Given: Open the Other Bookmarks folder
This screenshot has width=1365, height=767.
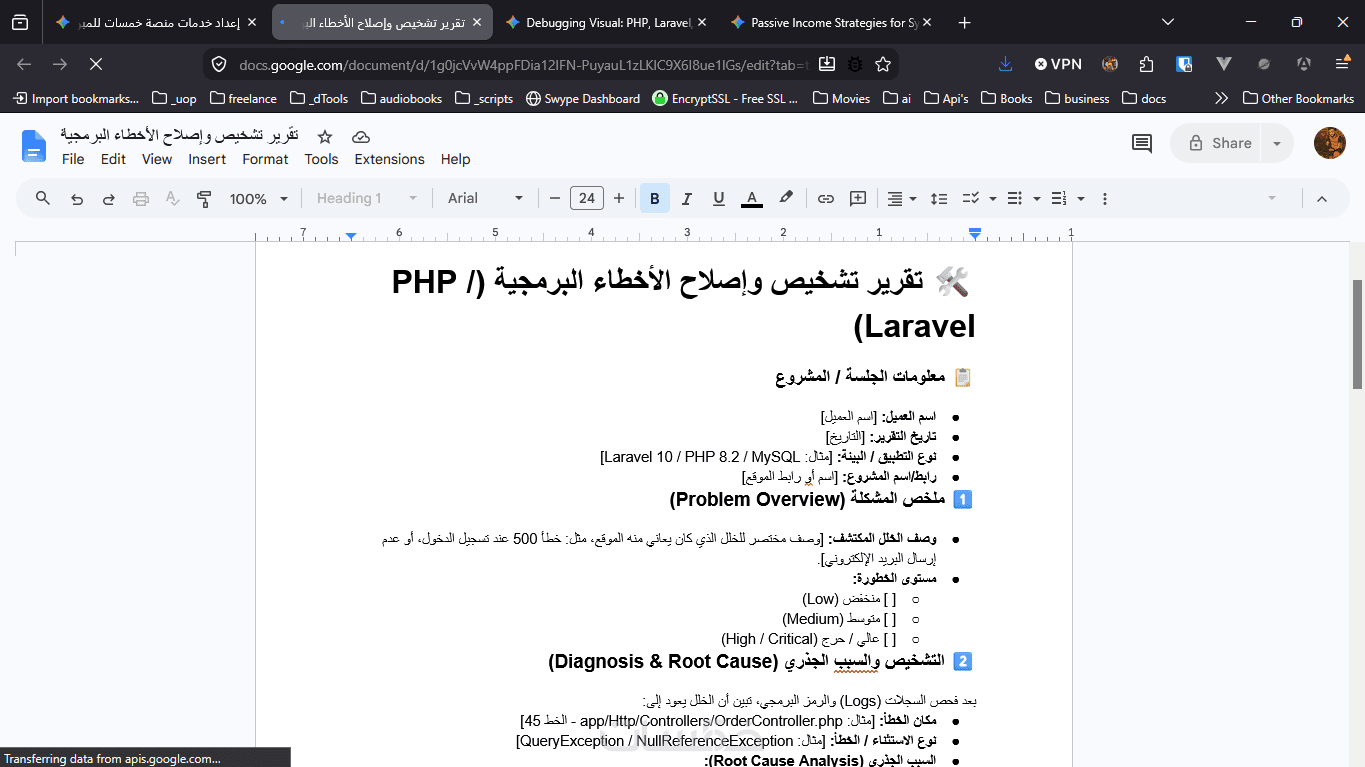Looking at the screenshot, I should click(x=1298, y=98).
